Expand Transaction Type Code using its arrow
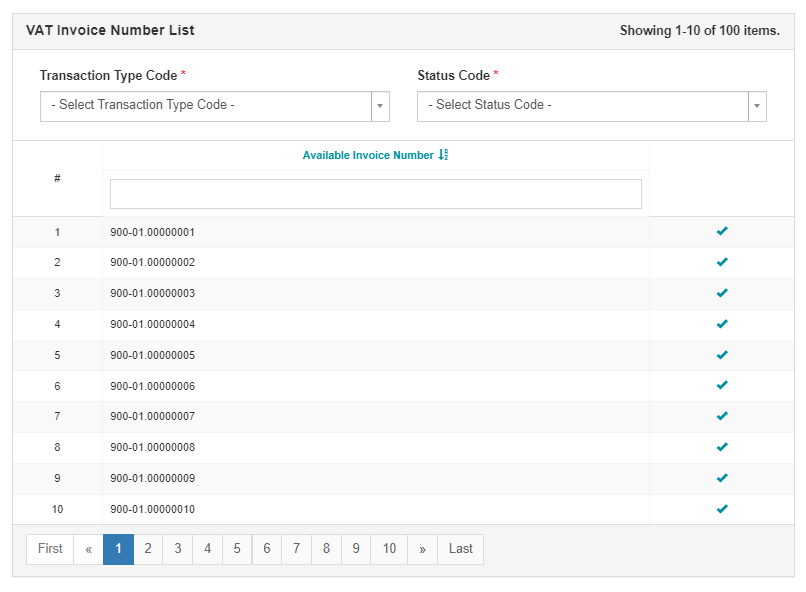The height and width of the screenshot is (592, 806). (x=380, y=106)
